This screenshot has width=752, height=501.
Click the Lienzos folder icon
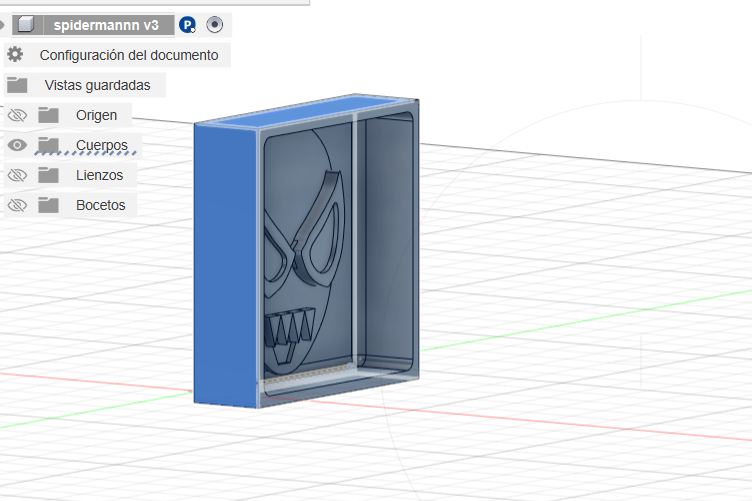[48, 175]
